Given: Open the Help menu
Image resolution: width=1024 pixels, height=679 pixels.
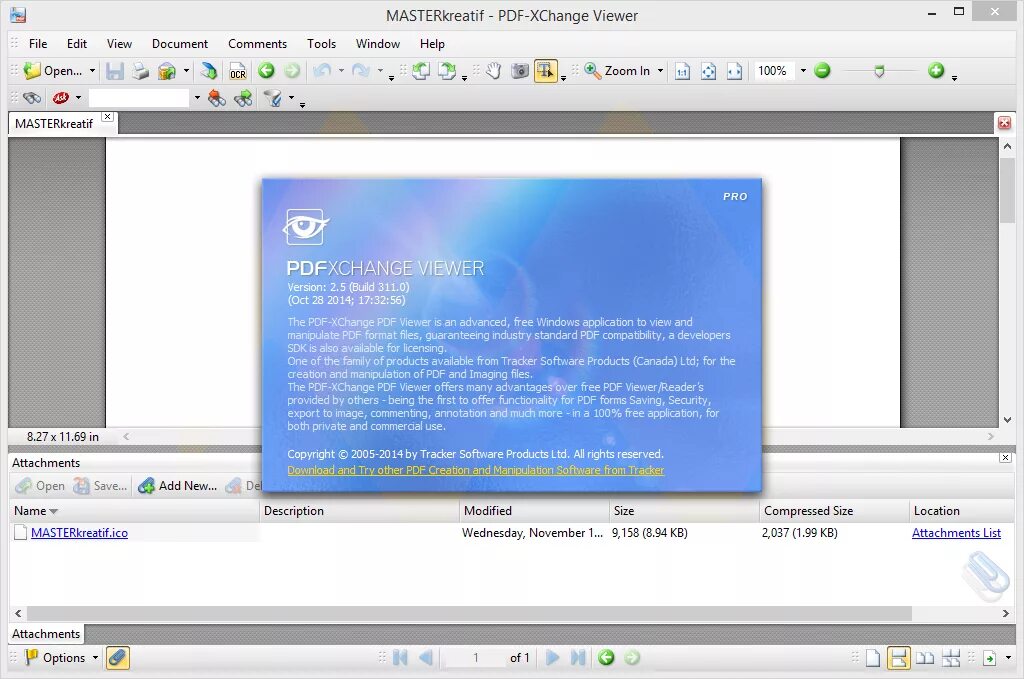Looking at the screenshot, I should click(432, 44).
